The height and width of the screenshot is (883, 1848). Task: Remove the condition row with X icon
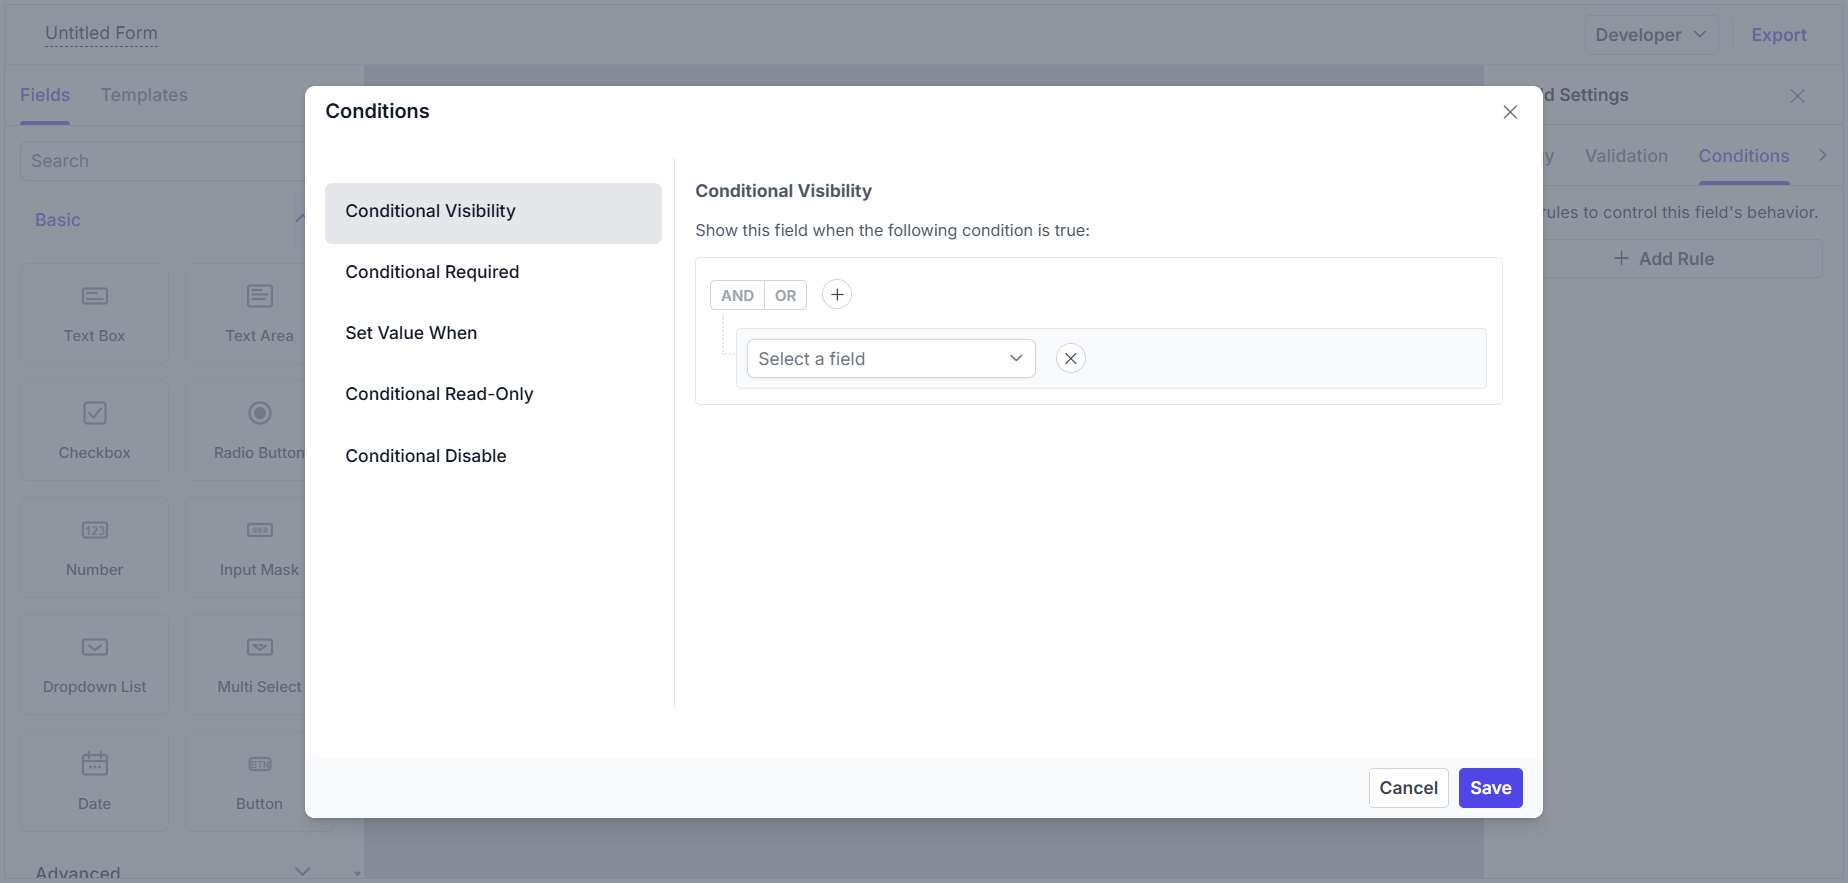1071,358
